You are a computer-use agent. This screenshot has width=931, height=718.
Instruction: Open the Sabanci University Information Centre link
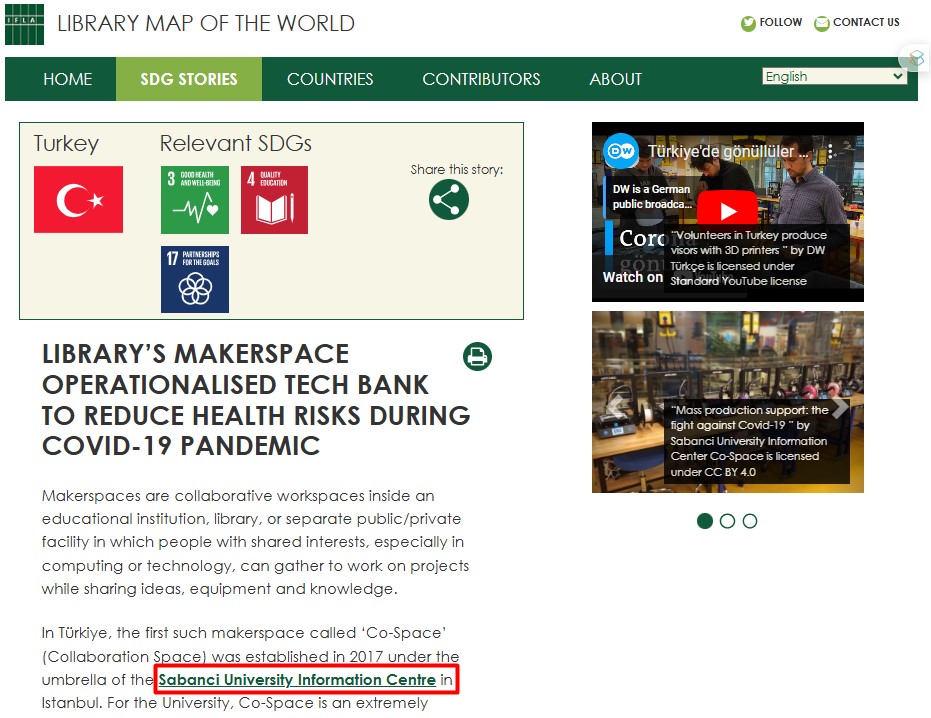point(297,680)
